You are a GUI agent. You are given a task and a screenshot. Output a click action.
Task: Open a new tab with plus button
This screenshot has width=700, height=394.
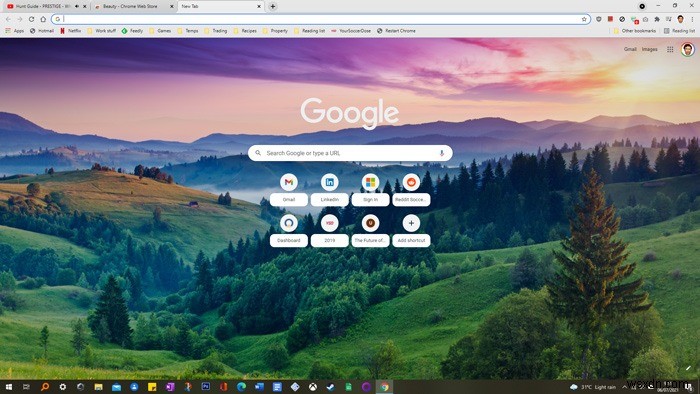click(x=272, y=6)
